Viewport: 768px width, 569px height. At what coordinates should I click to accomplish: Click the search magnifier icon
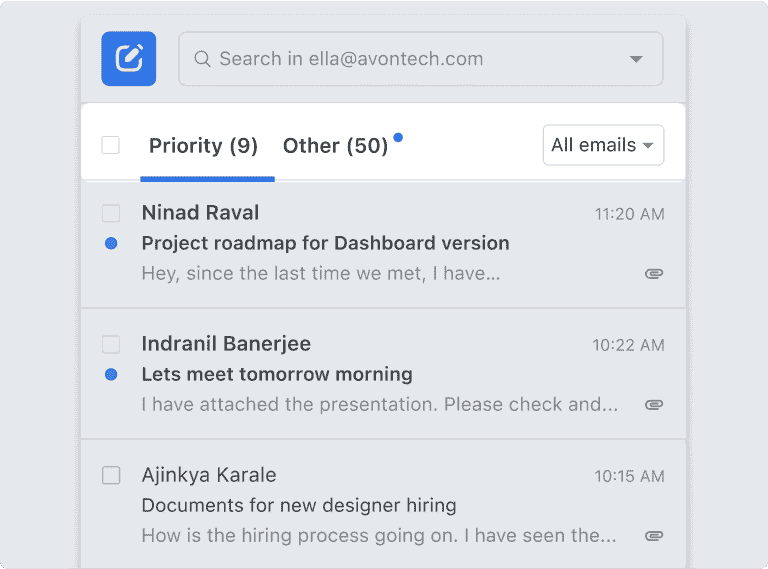tap(202, 59)
